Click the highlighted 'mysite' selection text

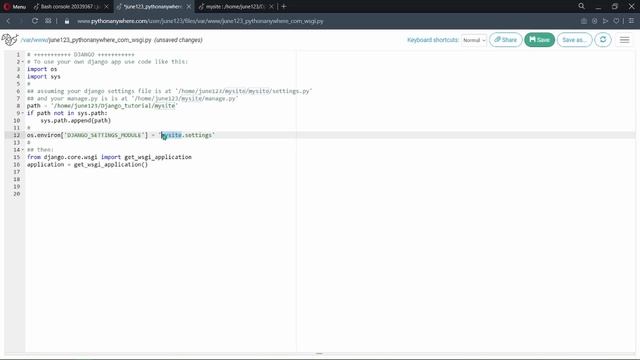coord(171,135)
